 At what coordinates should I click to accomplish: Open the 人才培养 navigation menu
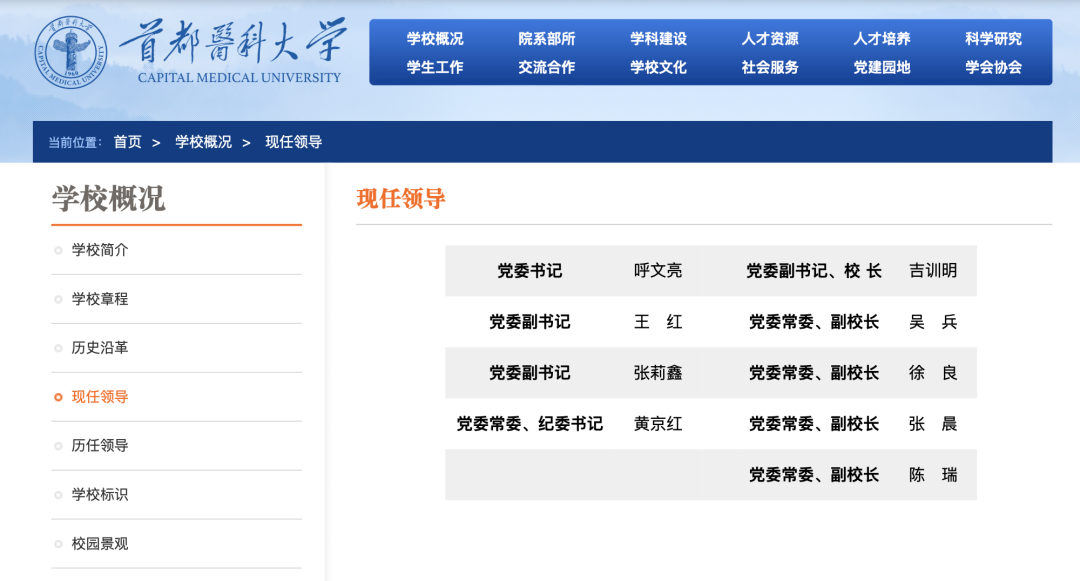click(x=882, y=39)
